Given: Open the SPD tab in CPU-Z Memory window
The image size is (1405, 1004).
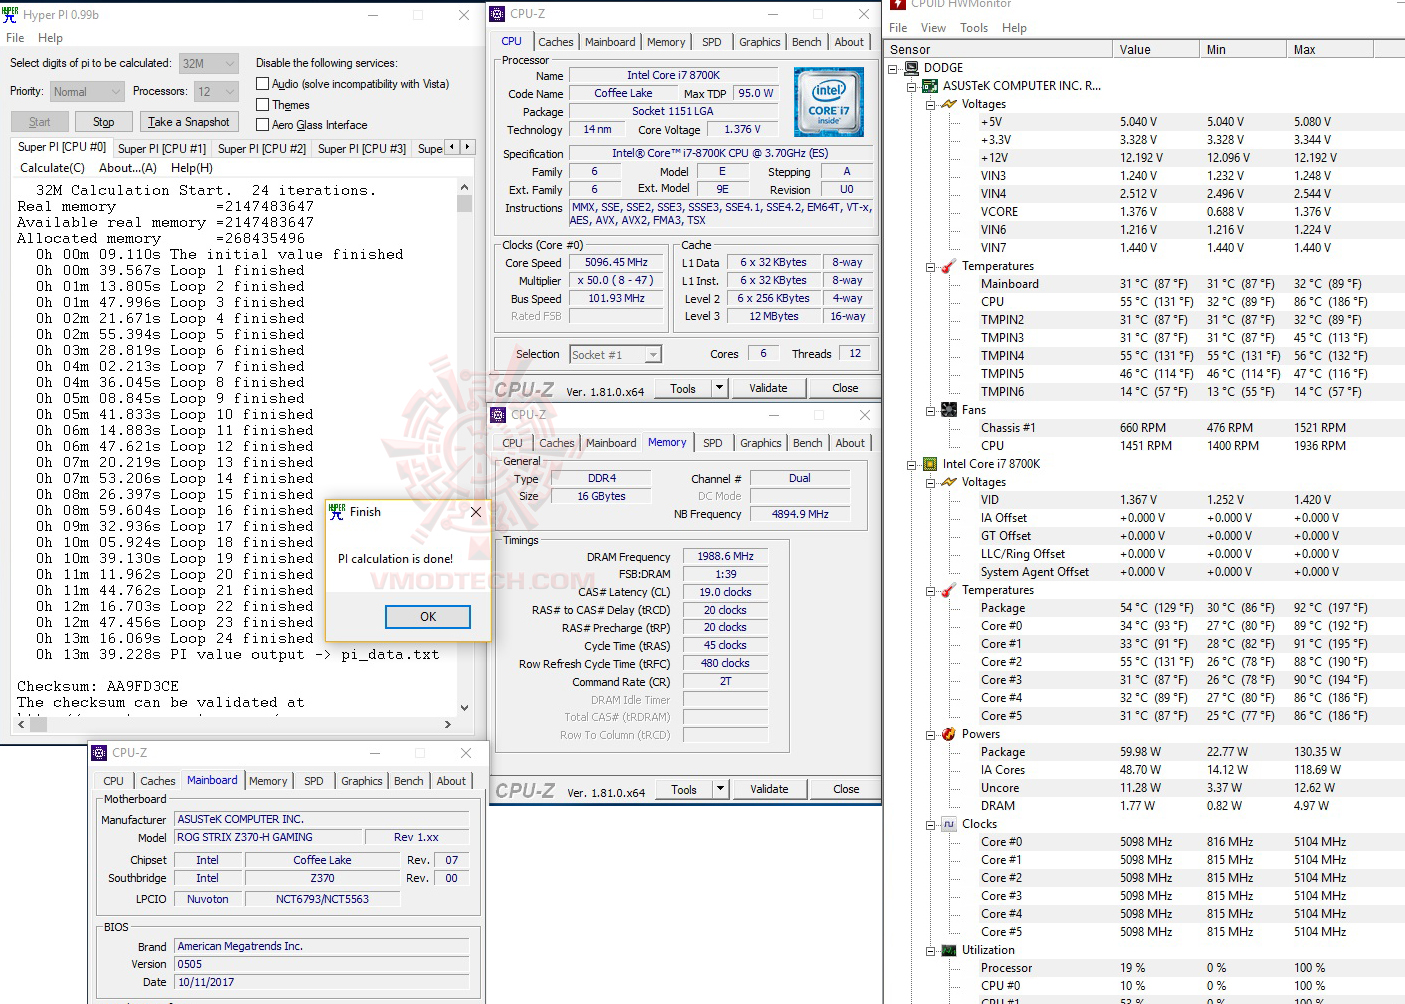Looking at the screenshot, I should 713,443.
